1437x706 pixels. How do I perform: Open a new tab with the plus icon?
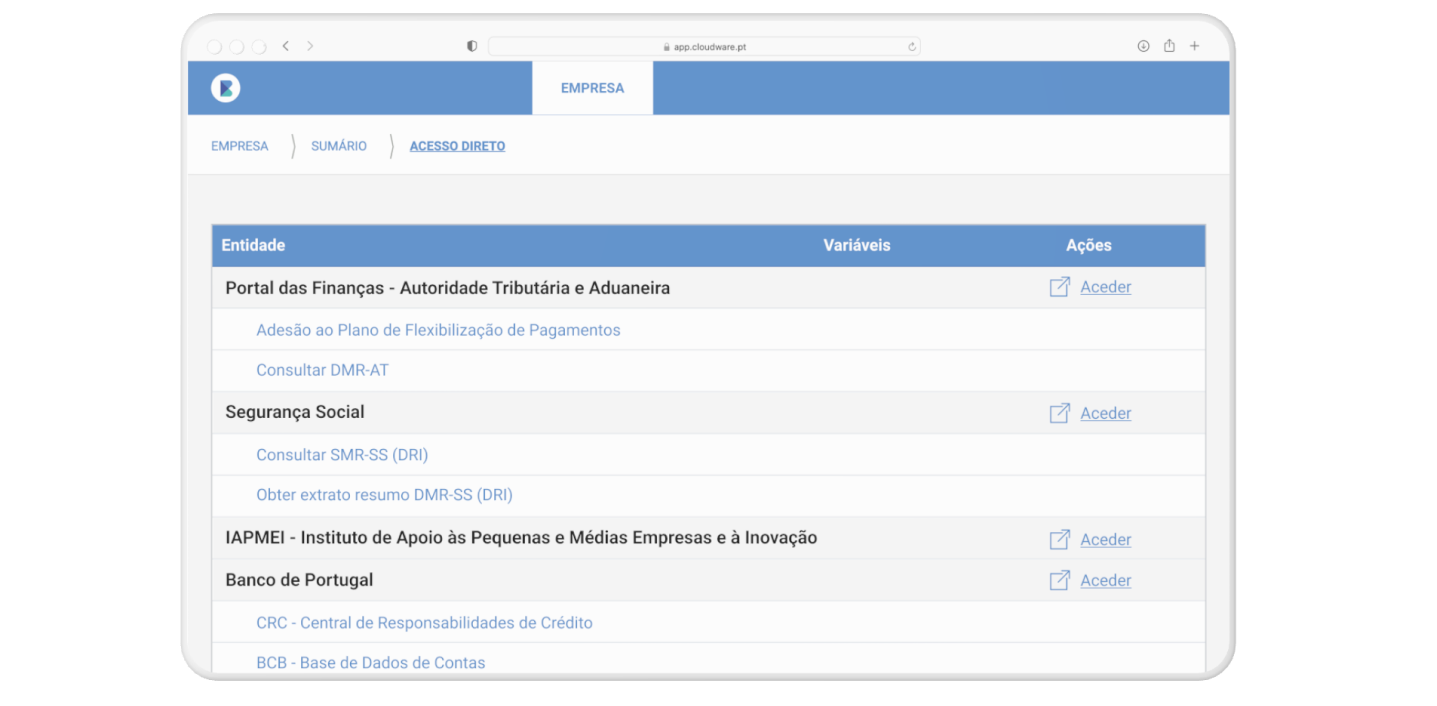[1194, 46]
